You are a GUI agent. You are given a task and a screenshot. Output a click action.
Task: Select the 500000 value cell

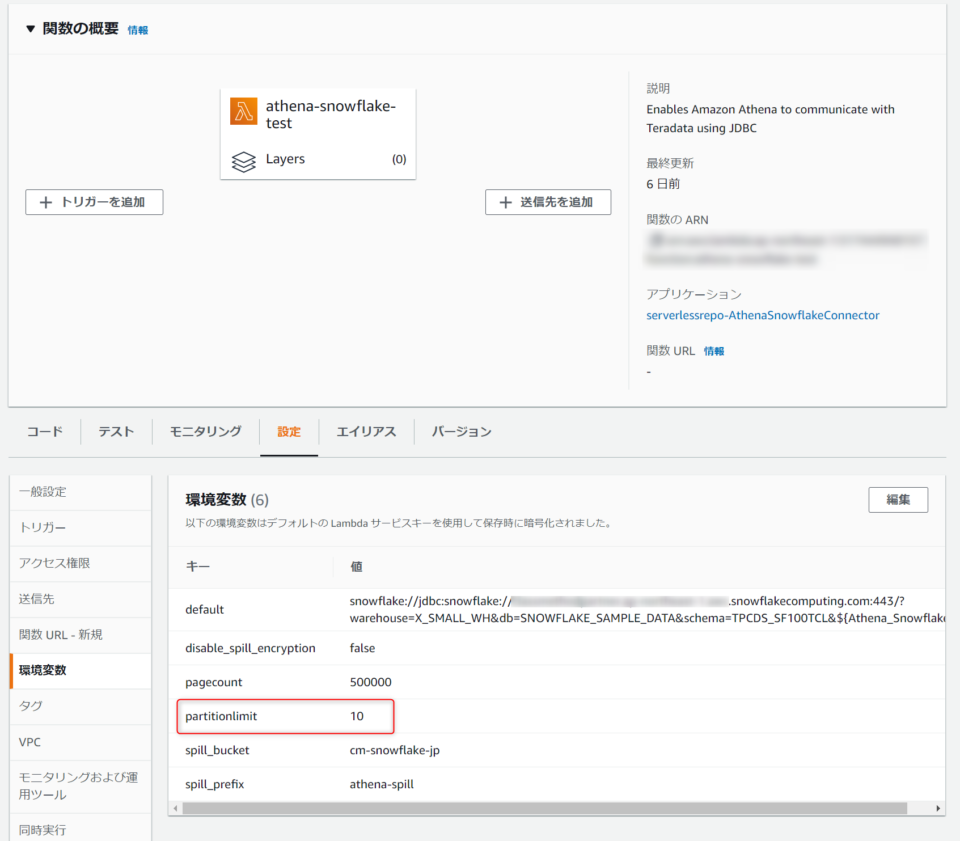pos(370,682)
